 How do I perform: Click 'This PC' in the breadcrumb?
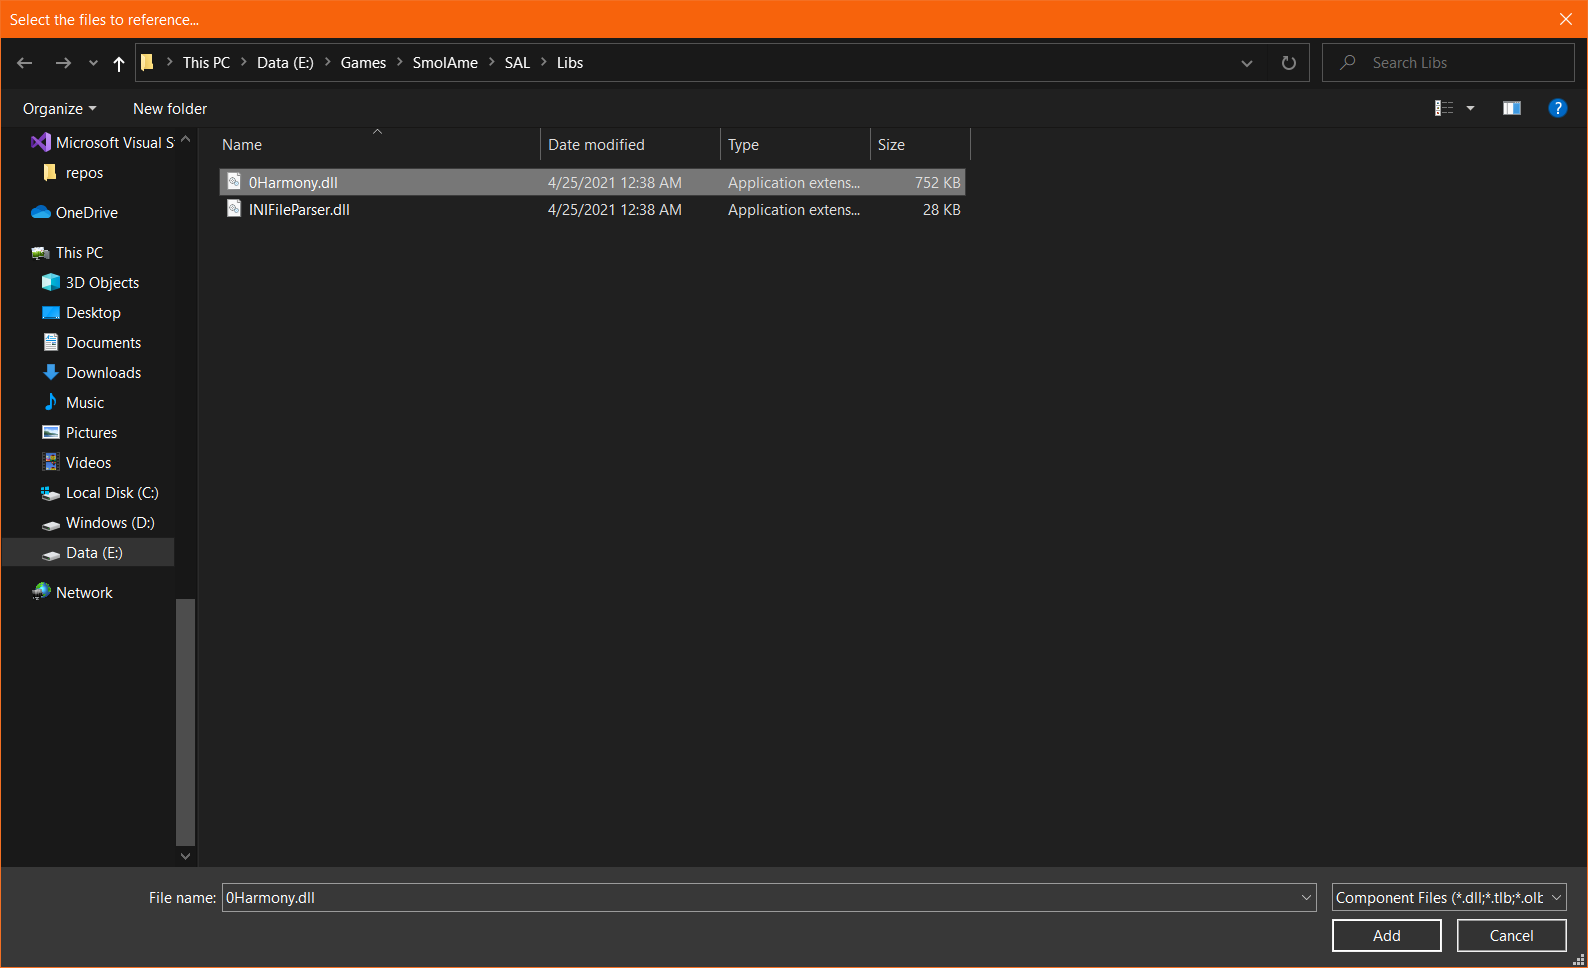[x=206, y=62]
